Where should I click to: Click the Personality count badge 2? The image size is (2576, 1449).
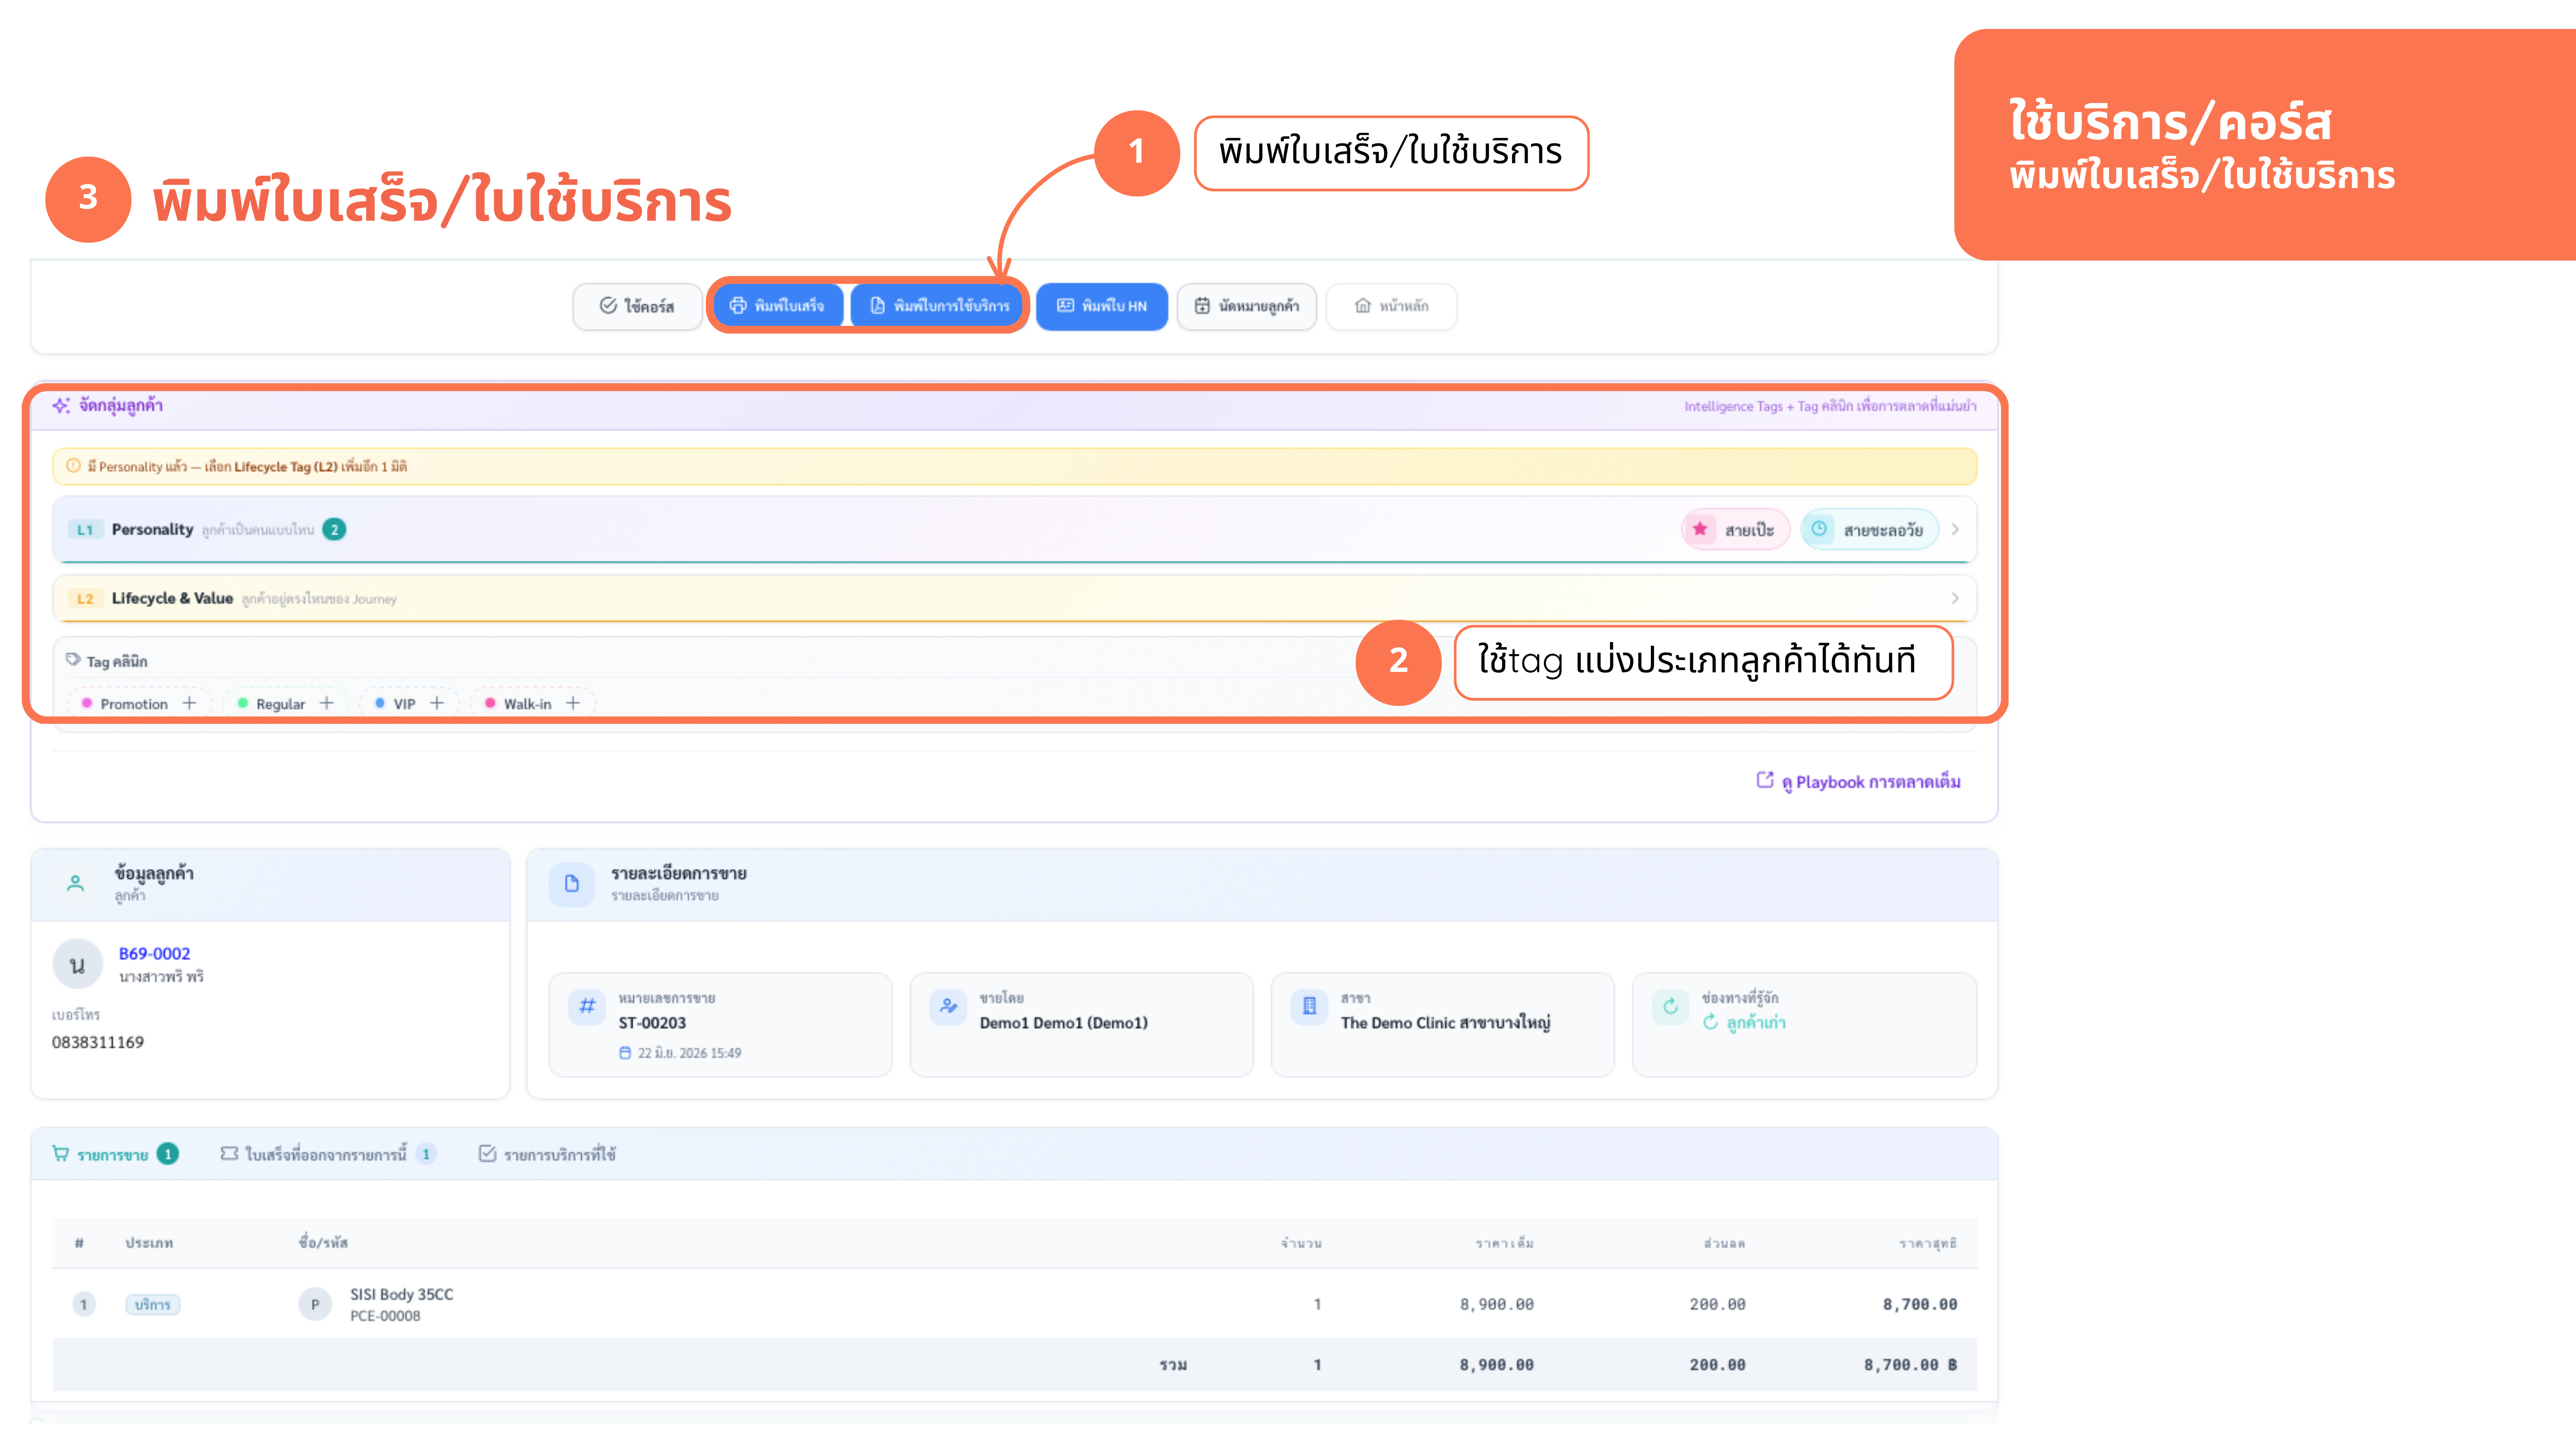pos(334,529)
